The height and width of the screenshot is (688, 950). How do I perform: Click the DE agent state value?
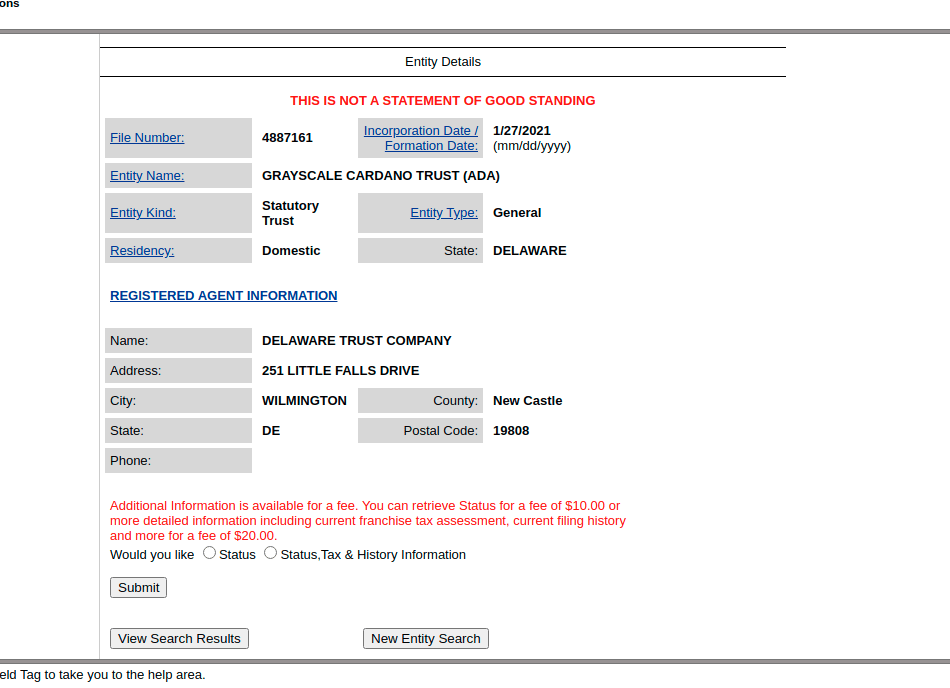coord(271,431)
